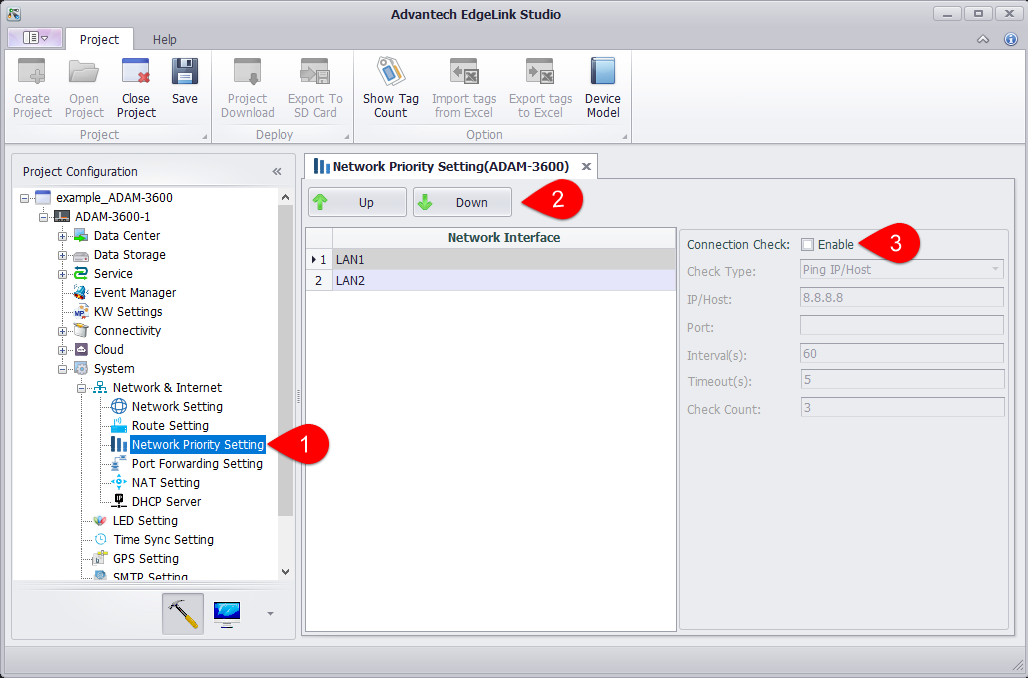Click the Close Project icon
The image size is (1028, 678).
[136, 87]
